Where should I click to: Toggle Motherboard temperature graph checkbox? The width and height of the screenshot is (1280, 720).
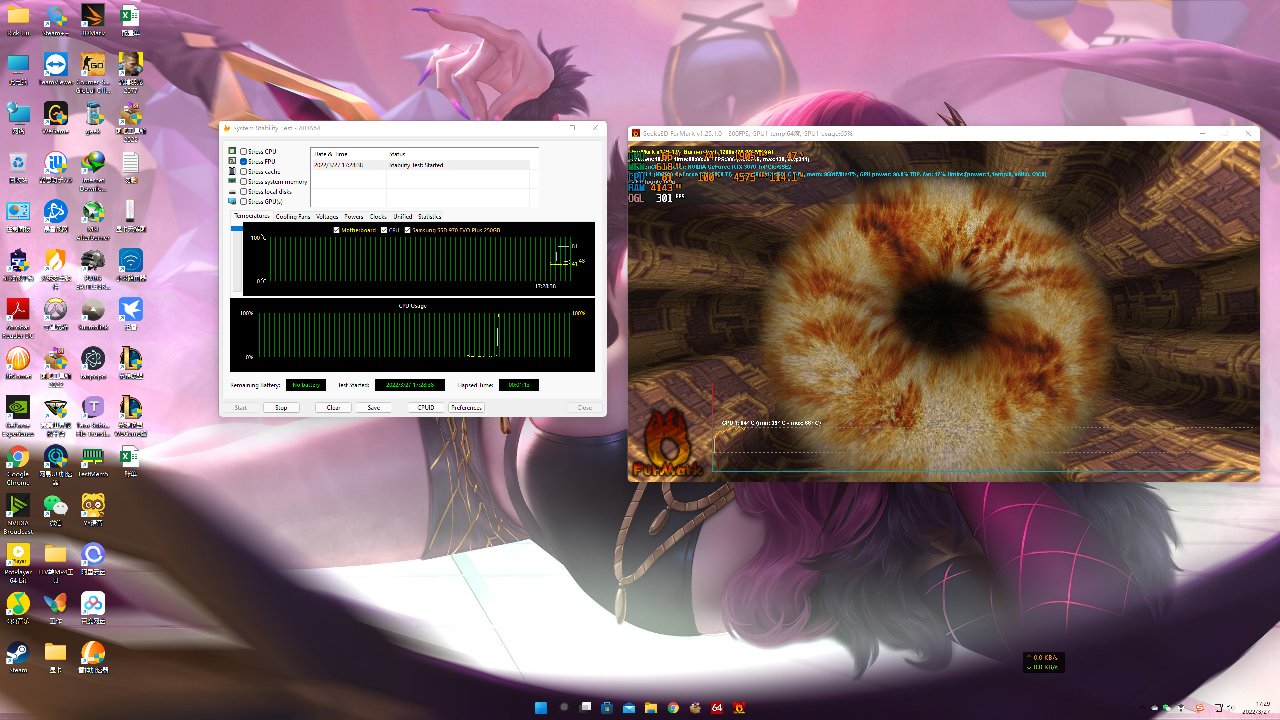[x=336, y=230]
